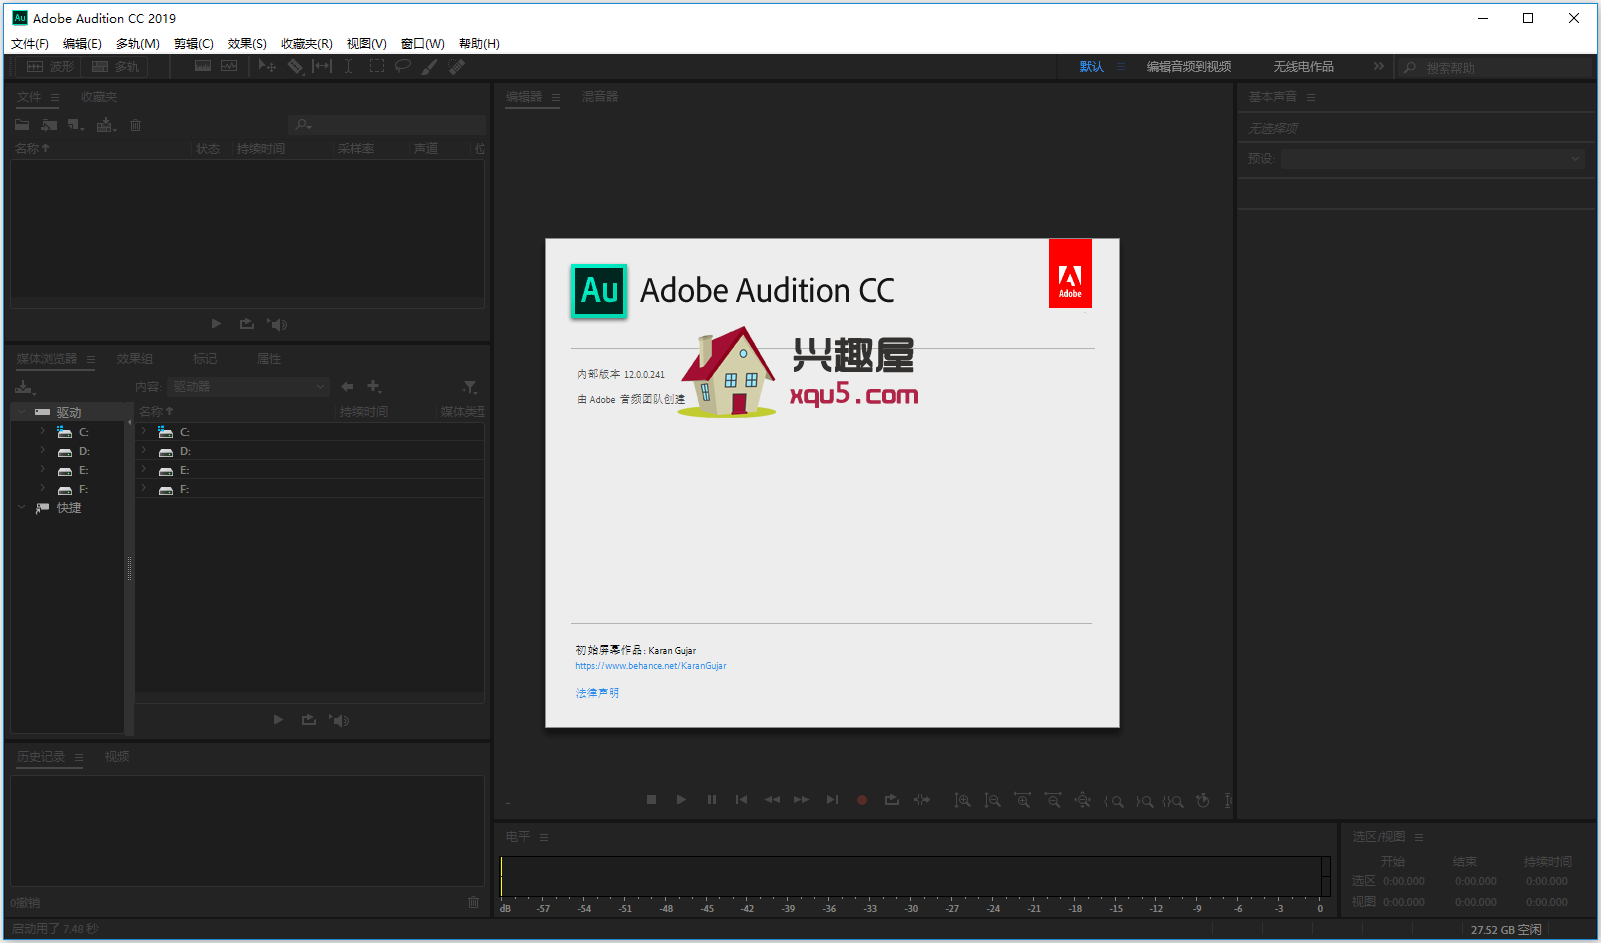Select the Spot Healing Brush tool
Image resolution: width=1601 pixels, height=943 pixels.
click(x=456, y=66)
